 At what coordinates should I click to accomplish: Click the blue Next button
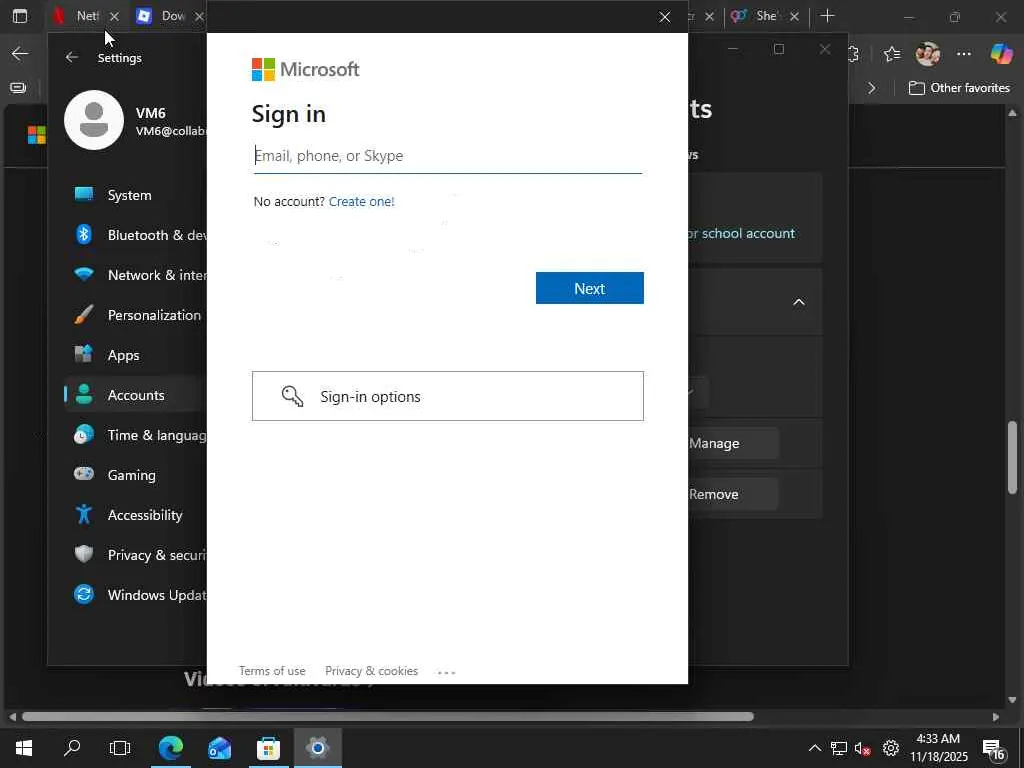[x=590, y=288]
